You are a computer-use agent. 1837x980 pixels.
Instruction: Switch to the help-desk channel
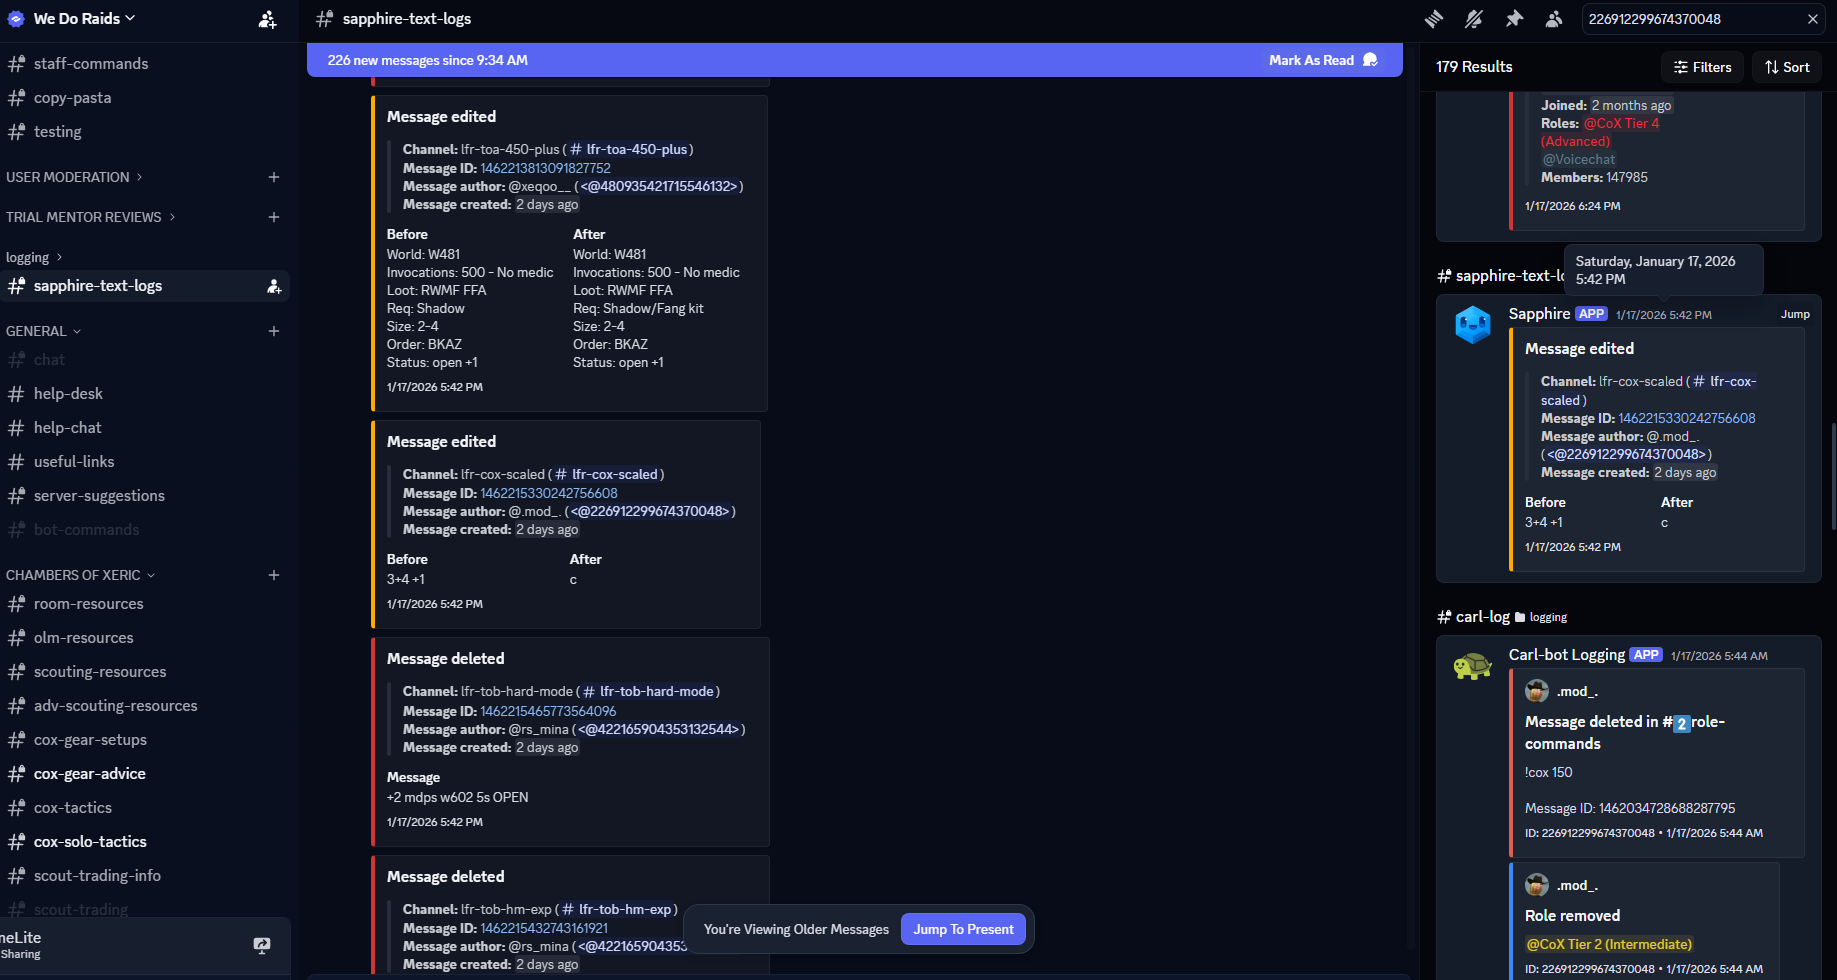pyautogui.click(x=68, y=394)
